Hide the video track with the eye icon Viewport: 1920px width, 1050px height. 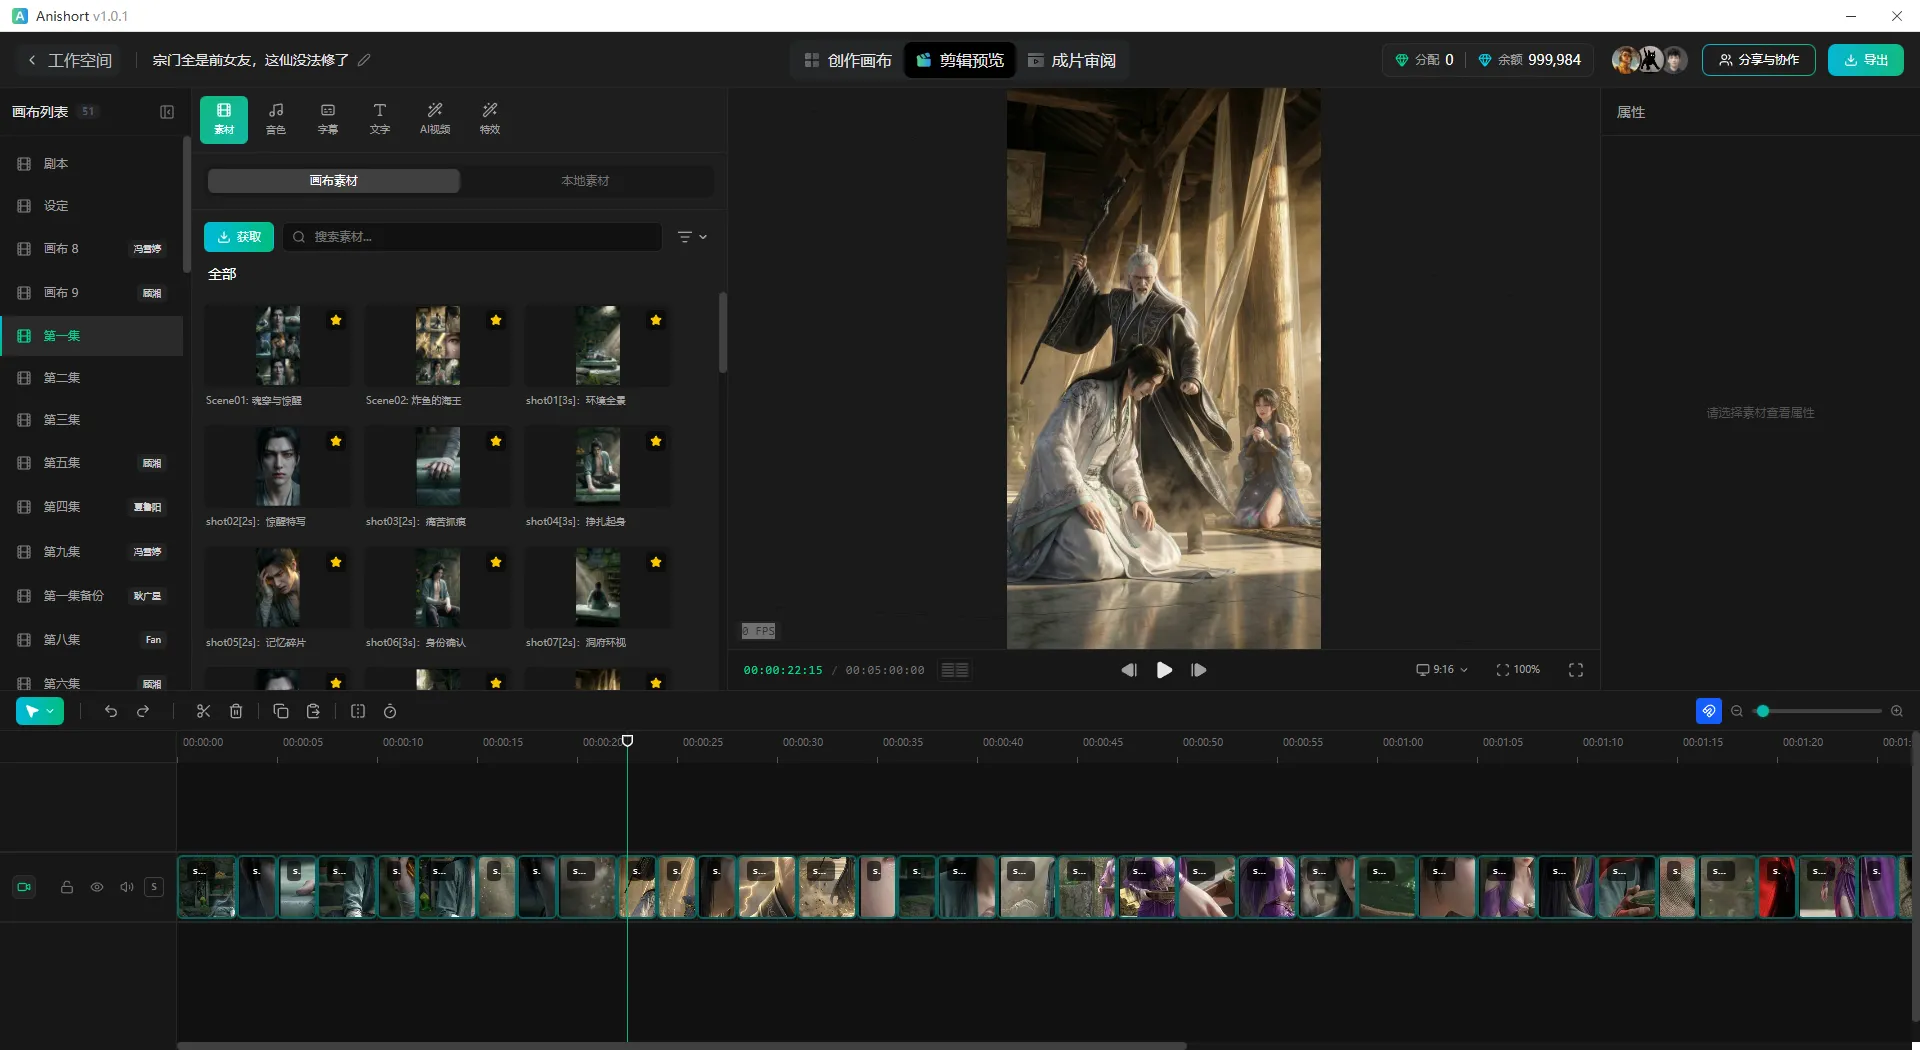point(97,887)
